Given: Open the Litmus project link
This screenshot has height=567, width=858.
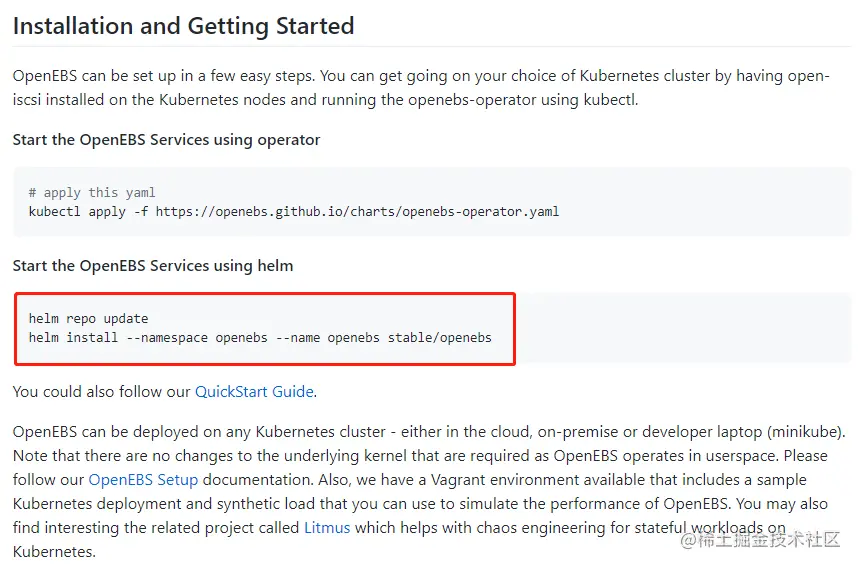Looking at the screenshot, I should point(327,527).
